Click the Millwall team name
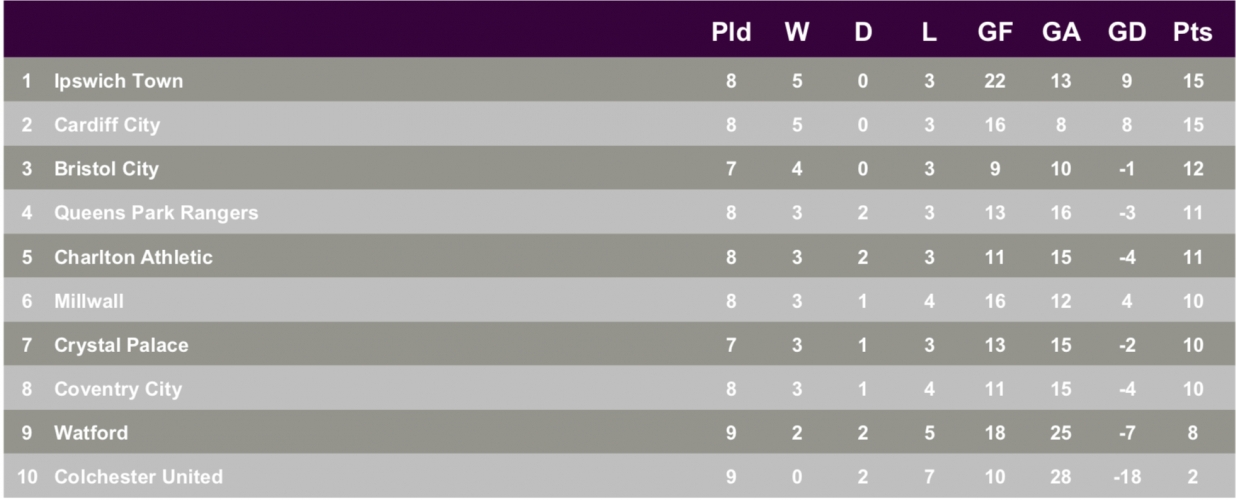This screenshot has width=1236, height=500. coord(89,301)
